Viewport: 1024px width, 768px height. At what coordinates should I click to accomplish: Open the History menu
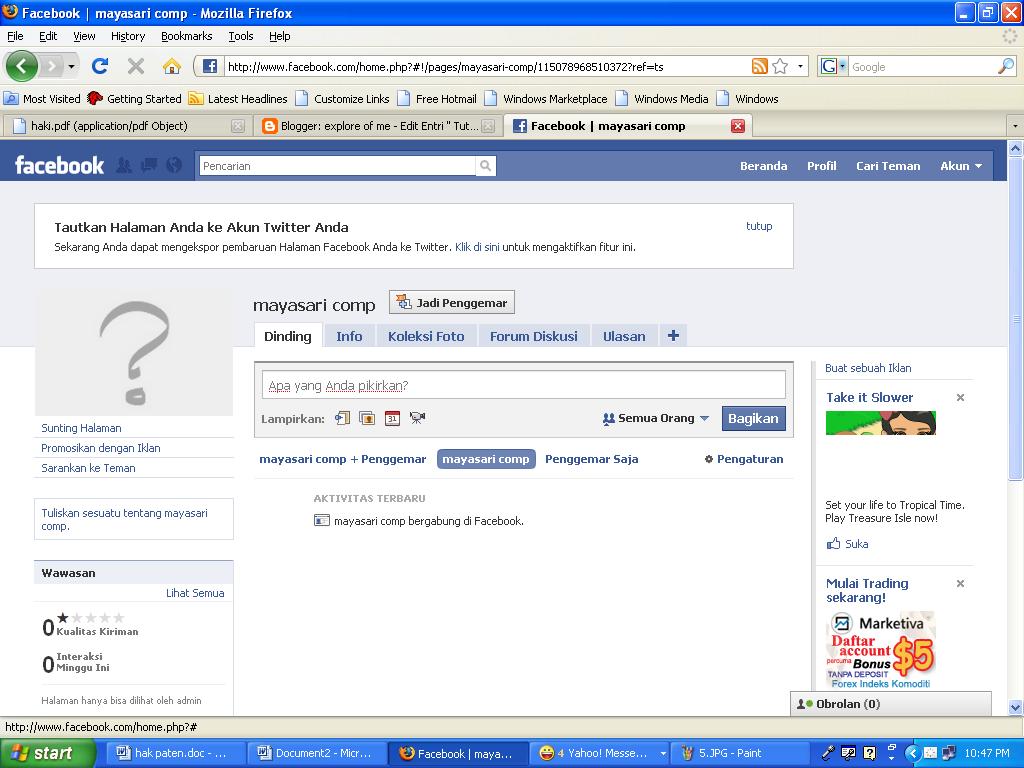click(127, 36)
